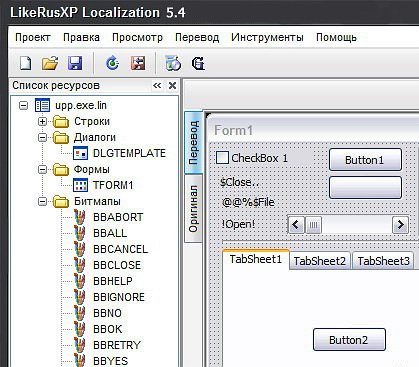Screen dimensions: 419x367
Task: Click the scrollbar right arrow
Action: 400,225
